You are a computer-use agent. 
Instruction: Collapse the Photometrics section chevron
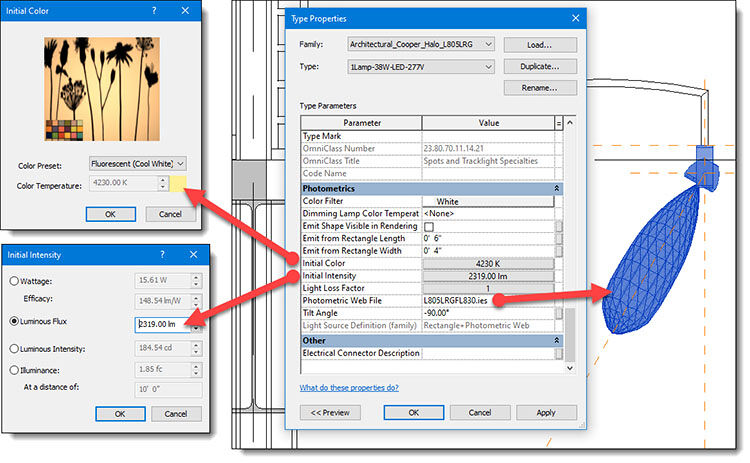pos(556,188)
